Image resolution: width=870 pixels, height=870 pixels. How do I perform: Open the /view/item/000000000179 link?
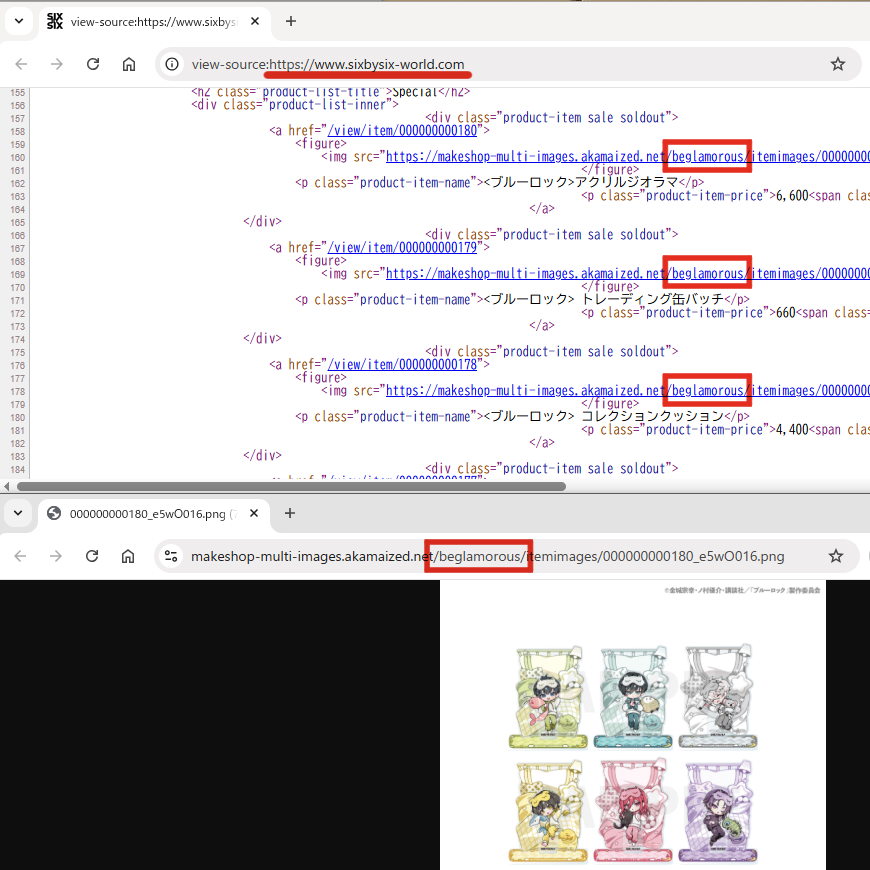(402, 247)
